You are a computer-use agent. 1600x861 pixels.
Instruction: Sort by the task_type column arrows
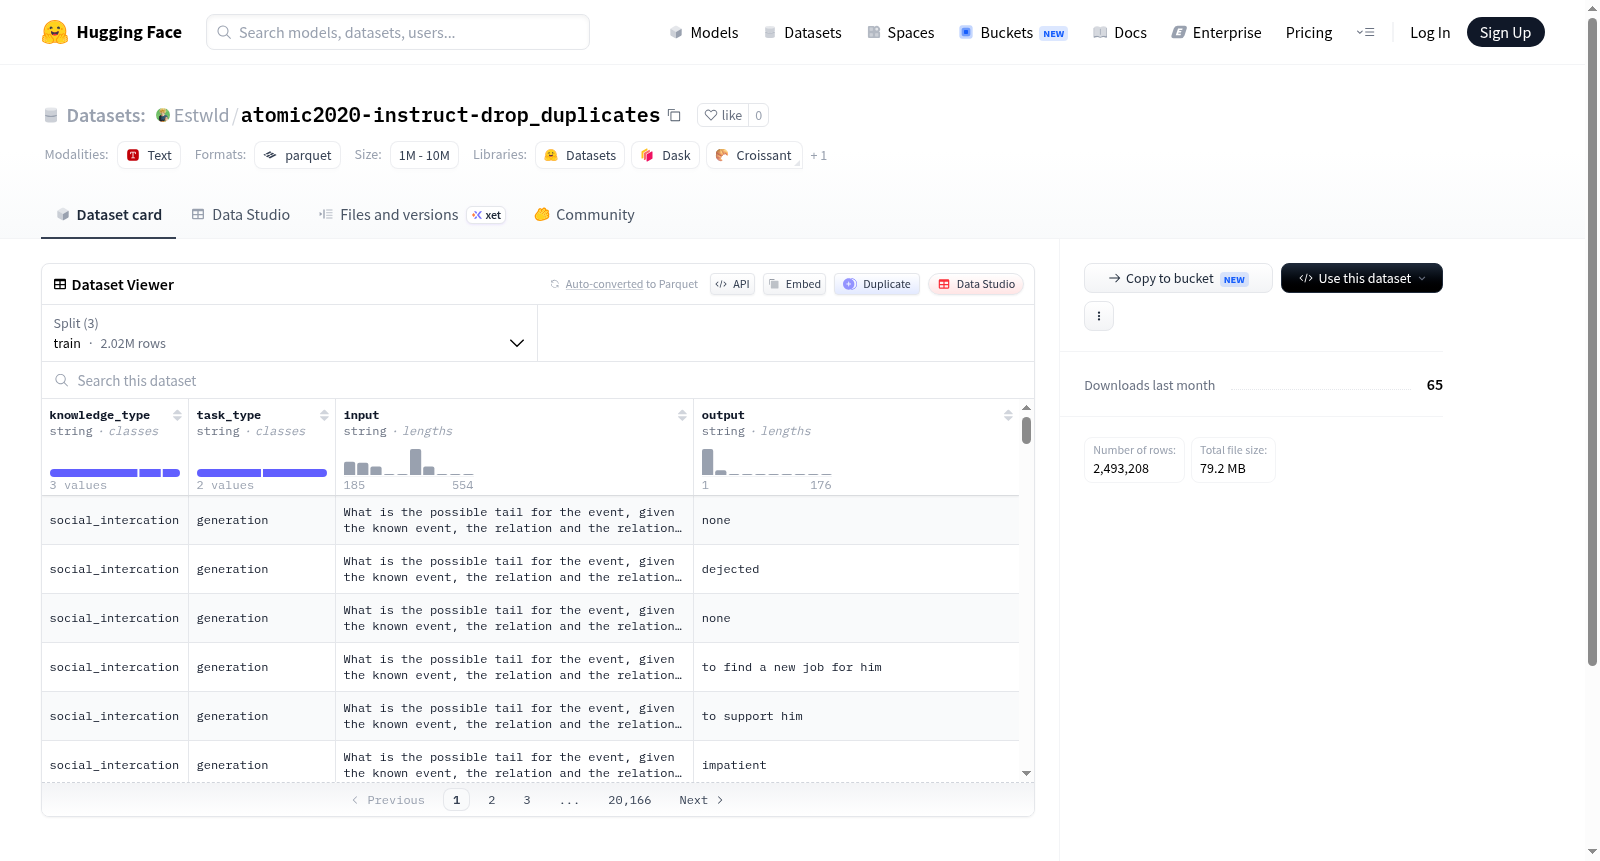coord(324,415)
